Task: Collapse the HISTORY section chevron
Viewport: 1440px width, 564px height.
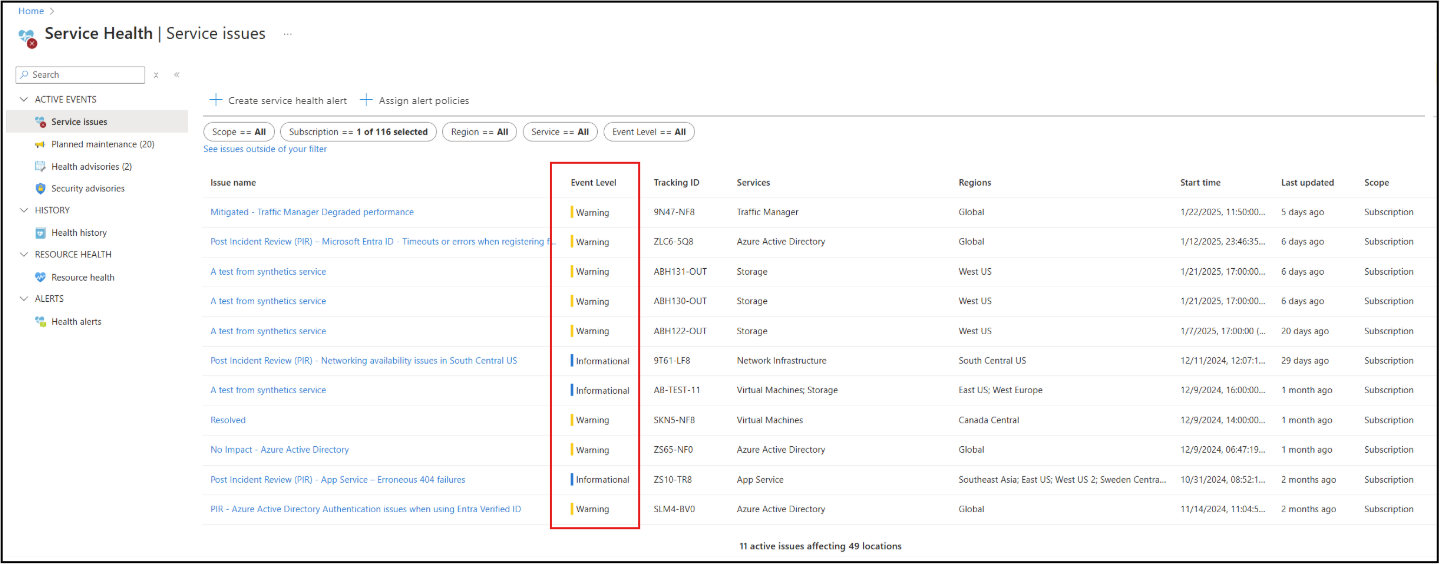Action: pyautogui.click(x=24, y=211)
